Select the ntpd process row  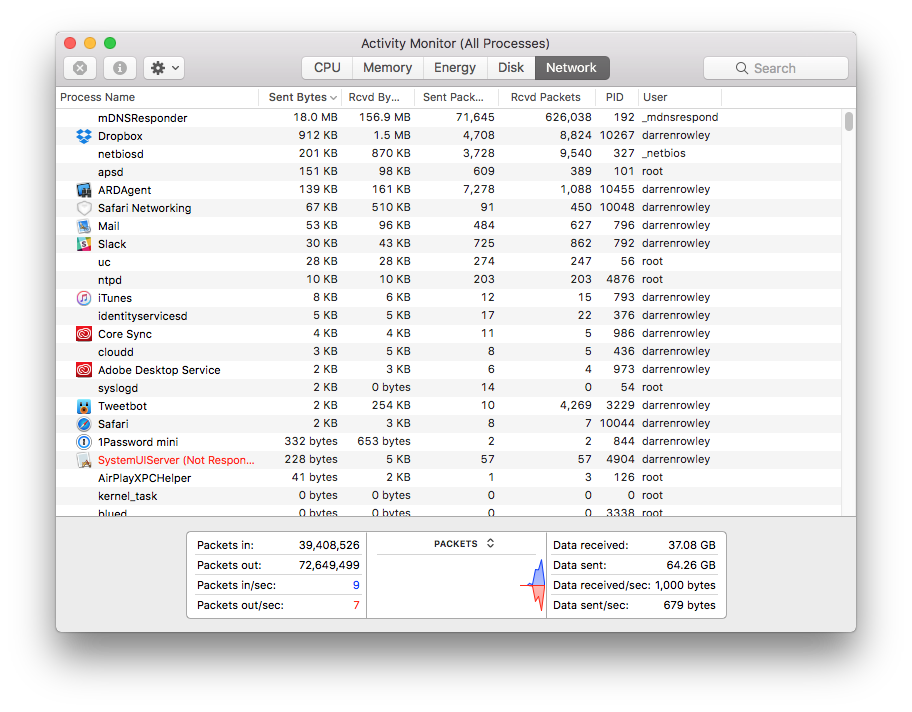[448, 280]
